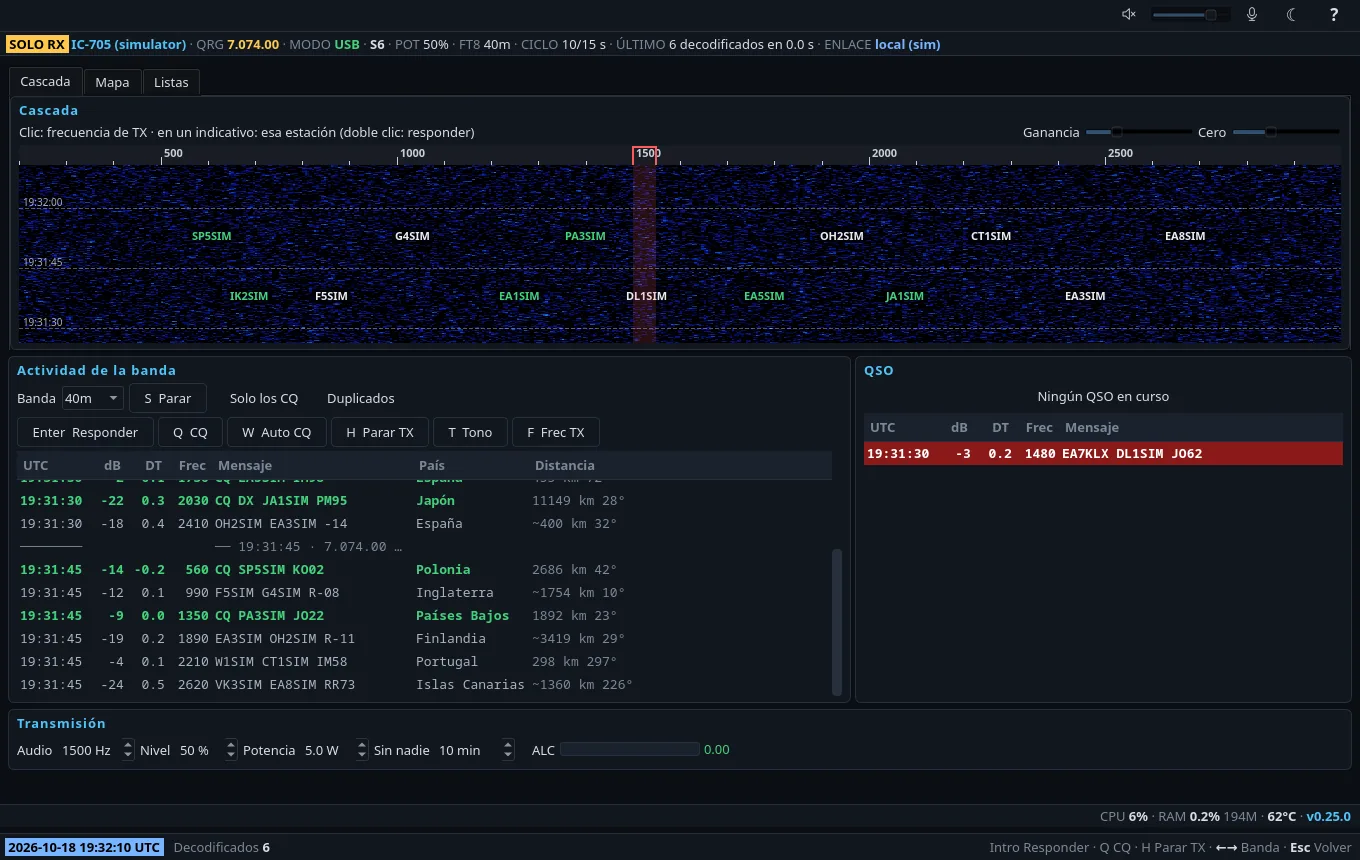
Task: Select the CQ SP5SIM KO02 row
Action: pos(424,570)
